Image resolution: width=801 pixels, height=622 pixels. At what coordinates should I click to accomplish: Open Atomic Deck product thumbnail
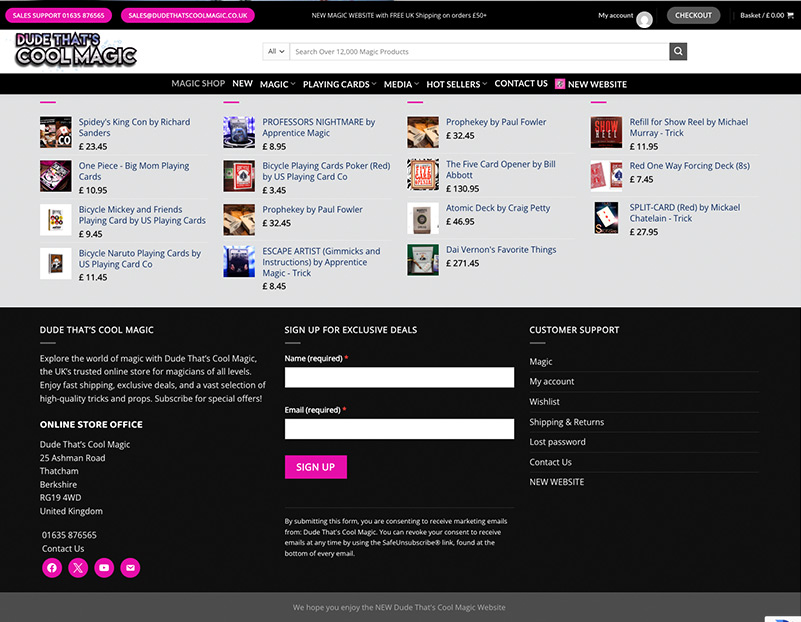423,218
